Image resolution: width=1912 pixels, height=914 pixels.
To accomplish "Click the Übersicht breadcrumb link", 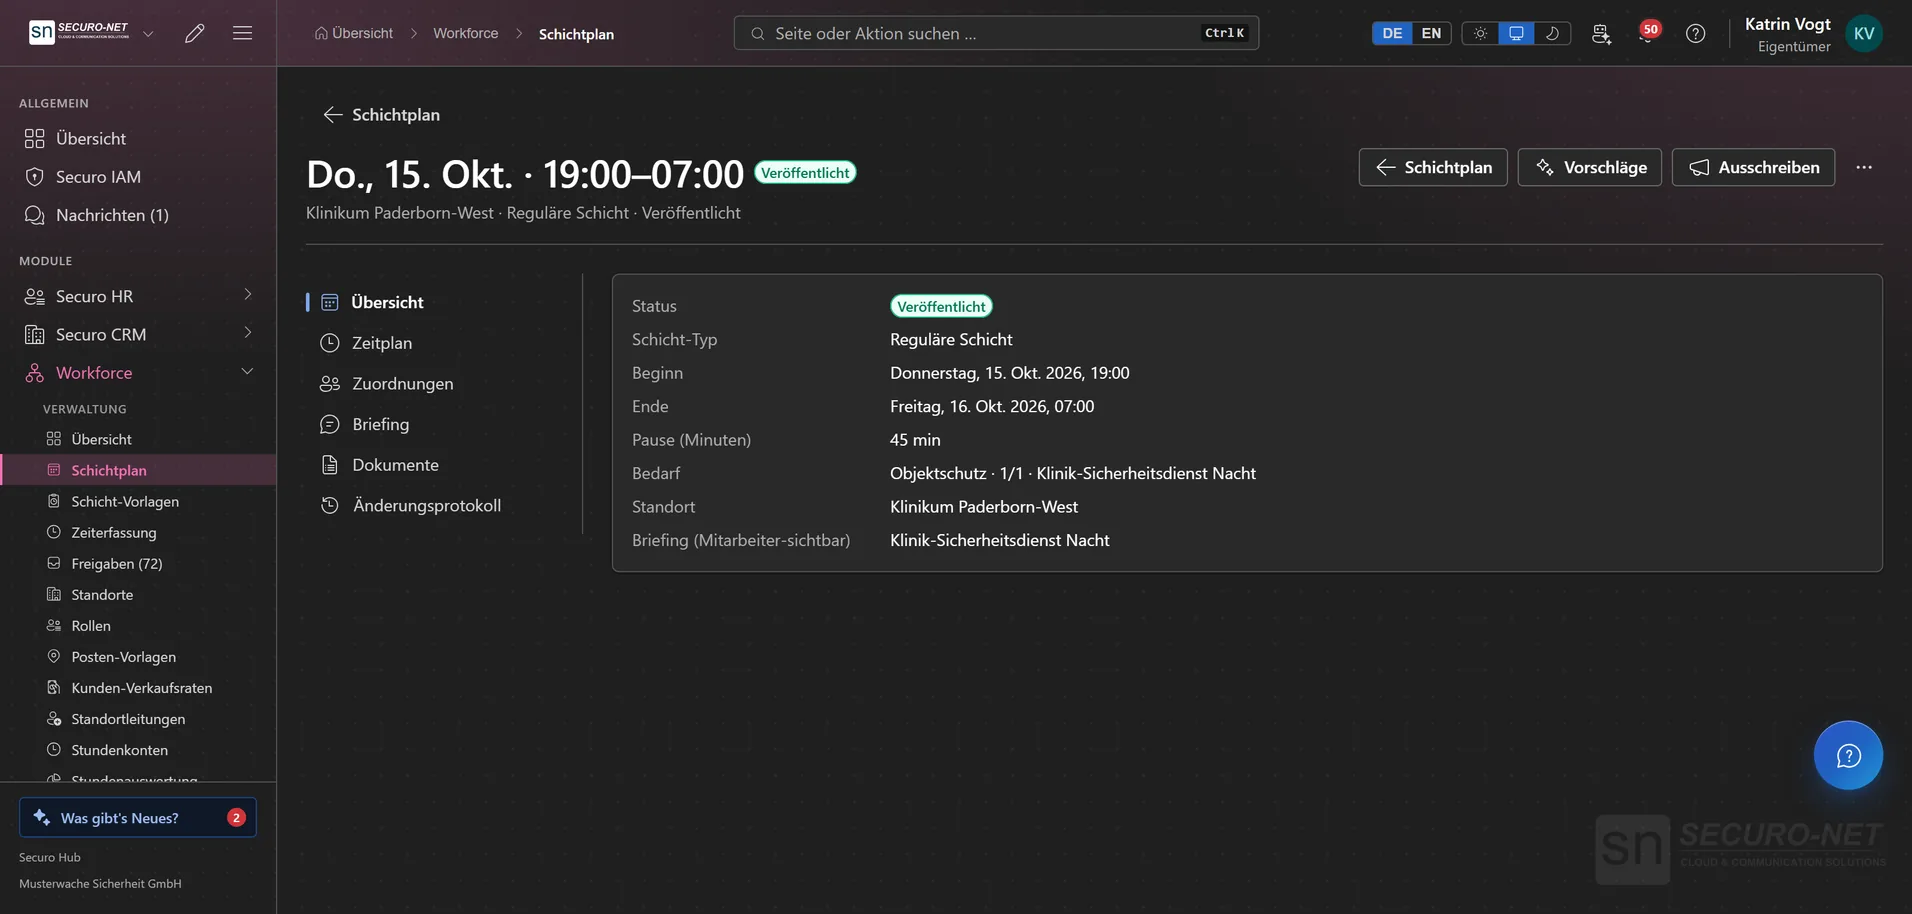I will point(353,33).
